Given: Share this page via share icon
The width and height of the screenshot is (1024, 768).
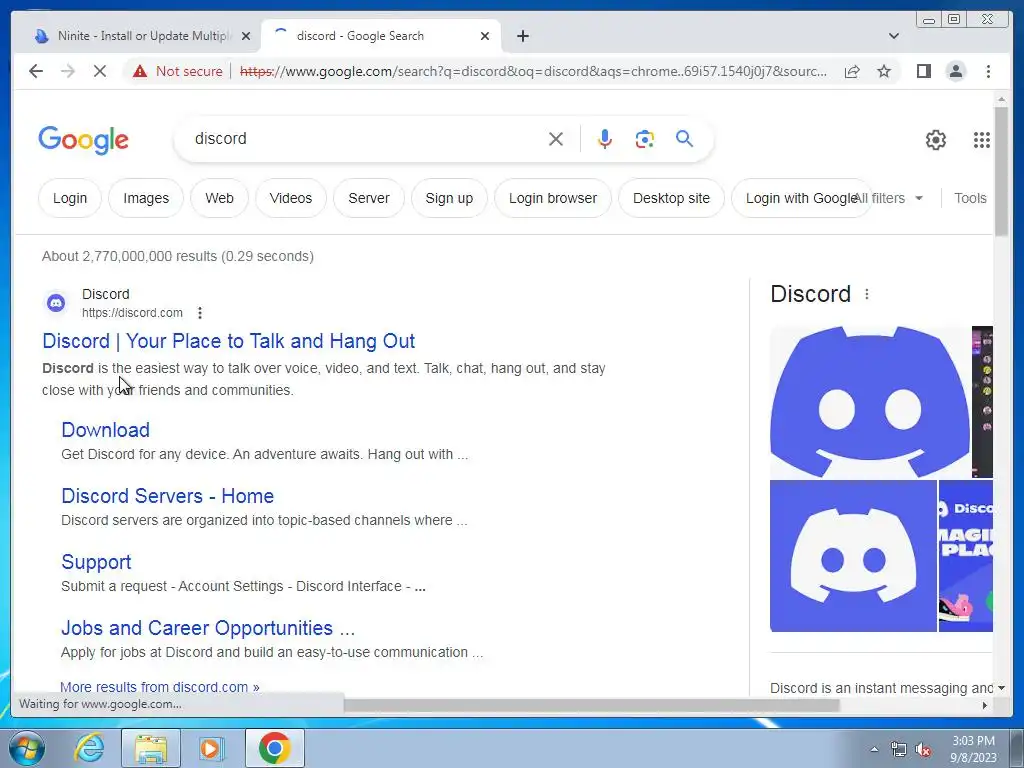Looking at the screenshot, I should tap(852, 71).
